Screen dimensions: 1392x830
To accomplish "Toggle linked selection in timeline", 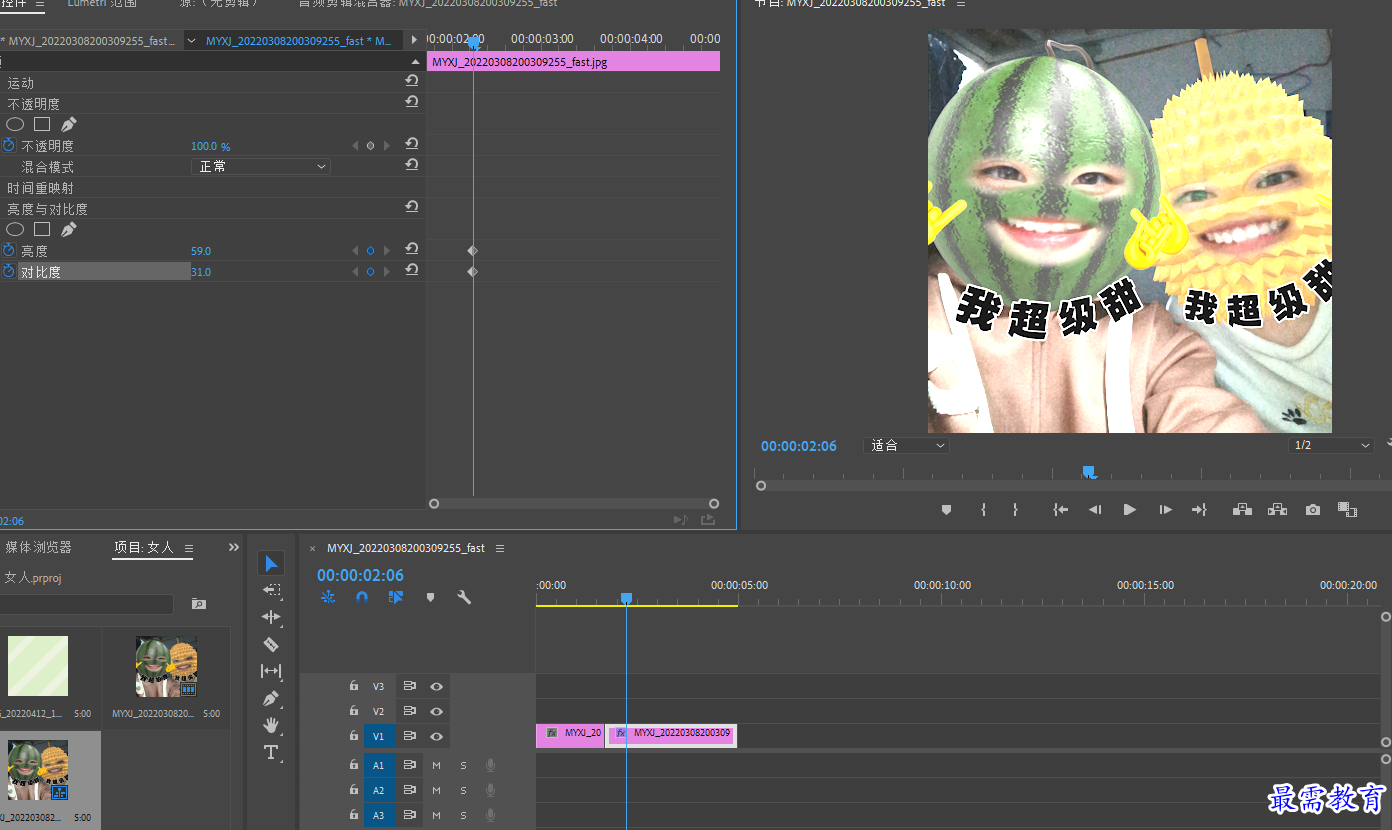I will [396, 597].
